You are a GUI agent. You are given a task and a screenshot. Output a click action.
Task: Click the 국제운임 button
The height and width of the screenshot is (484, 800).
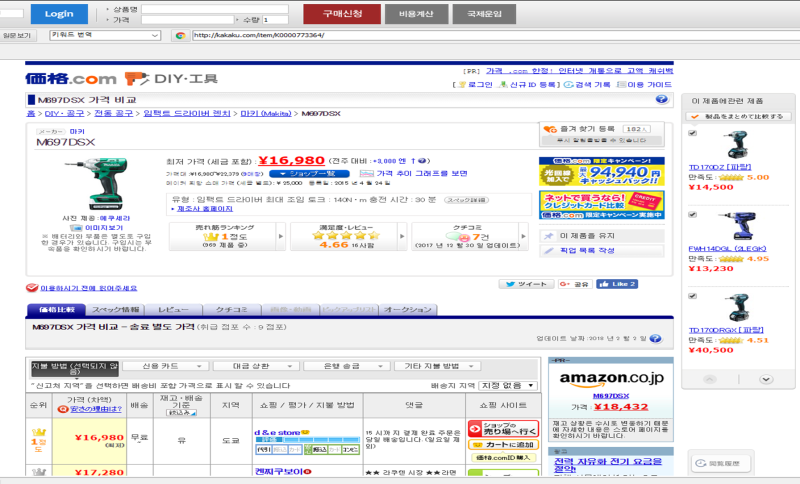[484, 14]
